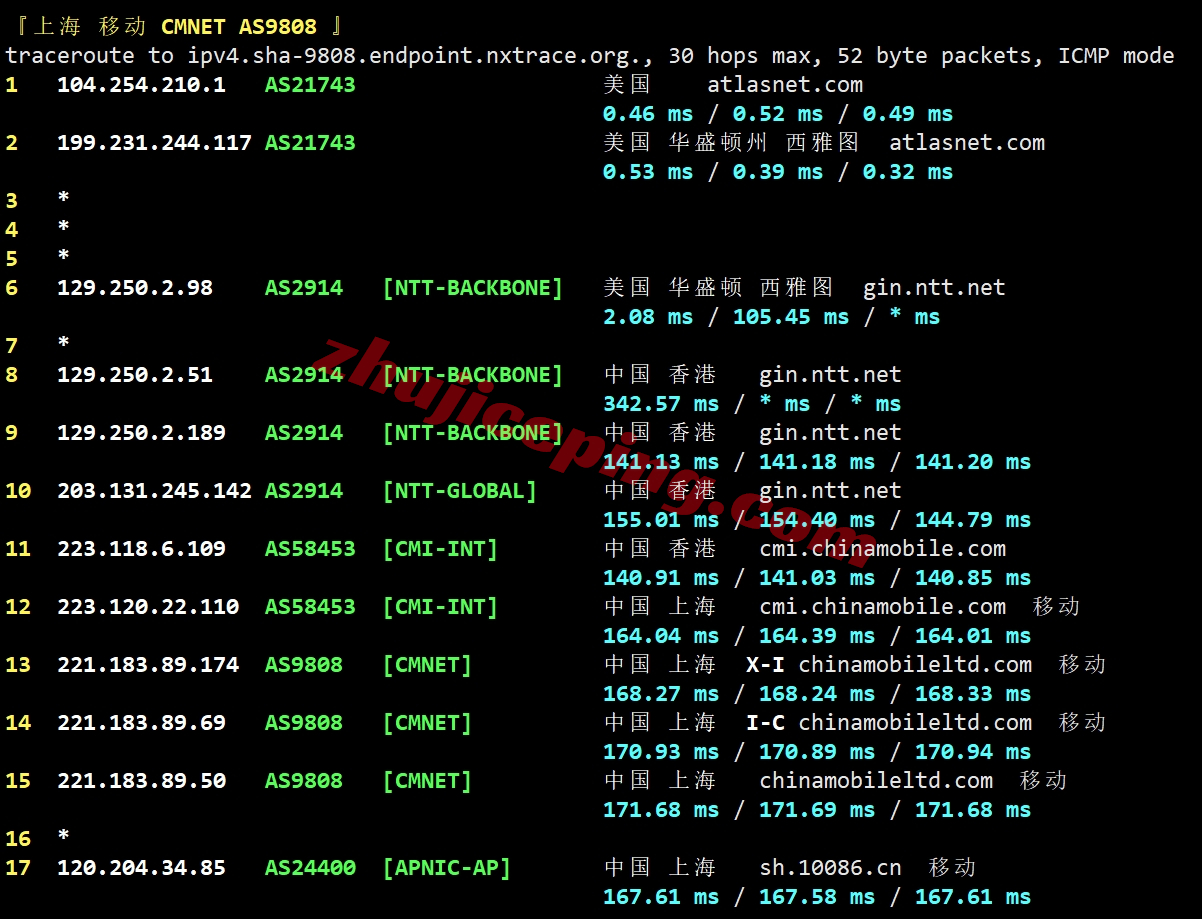The image size is (1202, 919).
Task: Click the [APNIC-AP] tag
Action: pos(447,868)
